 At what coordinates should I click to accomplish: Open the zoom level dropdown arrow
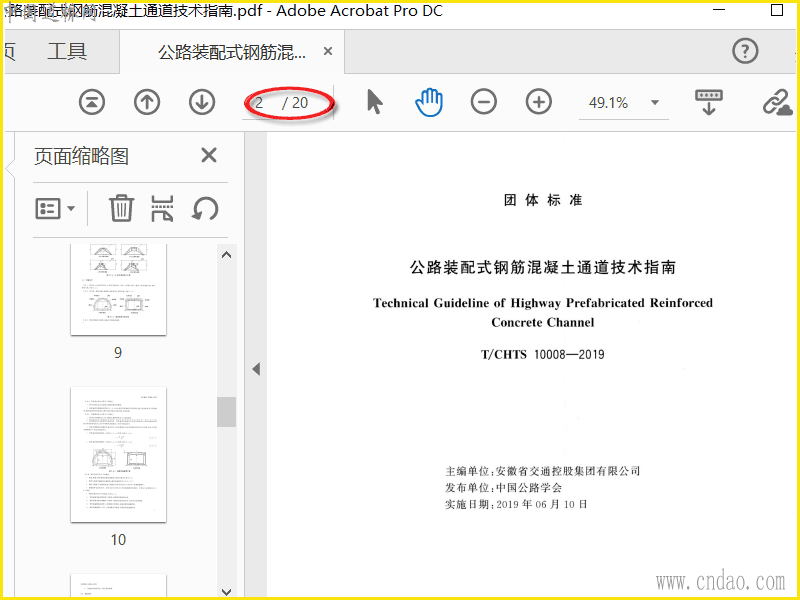pos(655,103)
